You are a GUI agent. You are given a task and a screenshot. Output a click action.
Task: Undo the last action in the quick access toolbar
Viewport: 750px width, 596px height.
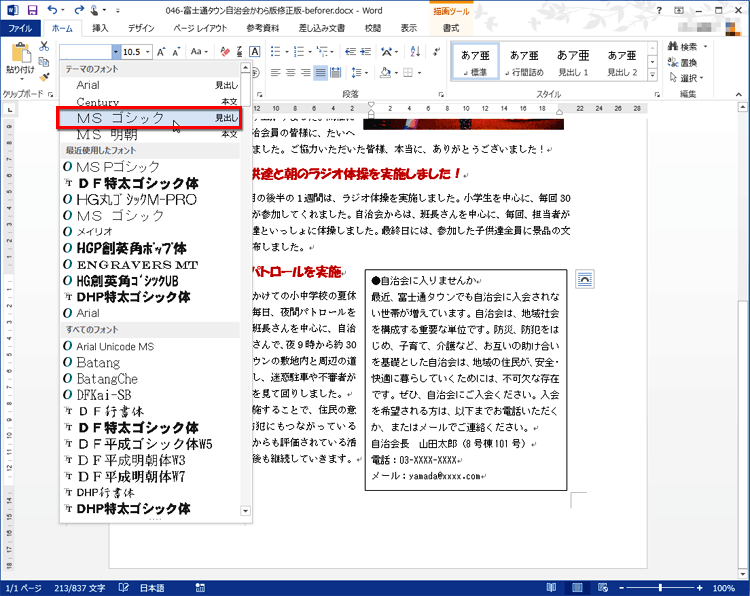click(x=52, y=10)
